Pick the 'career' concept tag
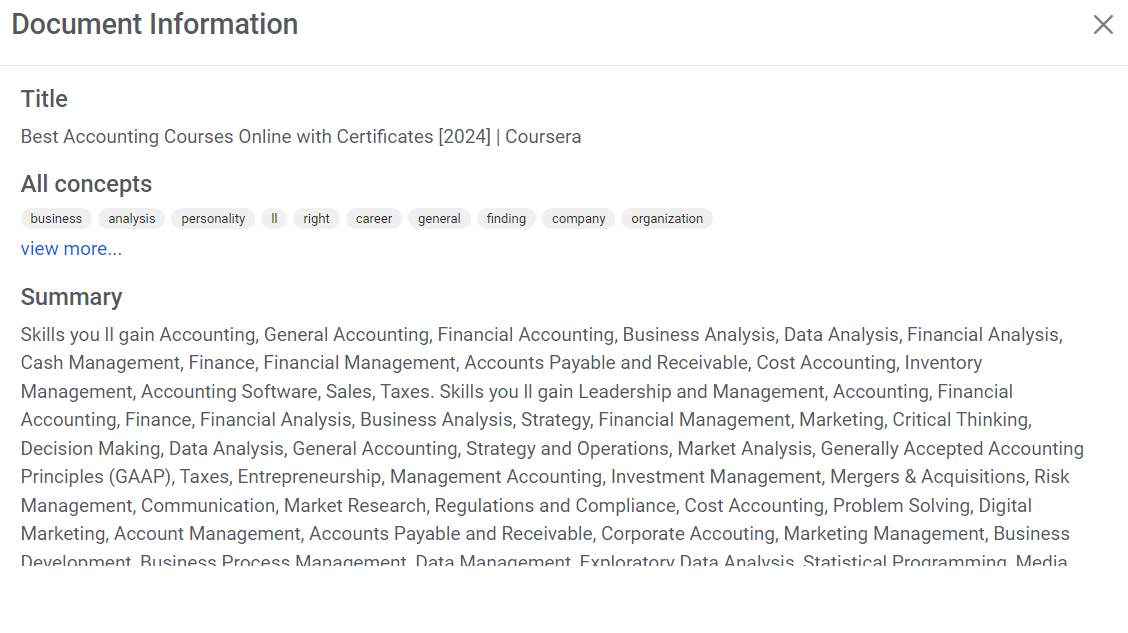Image resolution: width=1128 pixels, height=633 pixels. [x=374, y=219]
